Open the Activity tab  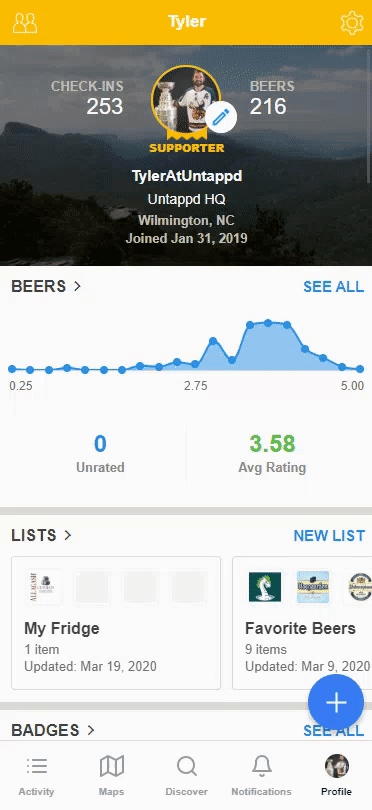tap(36, 776)
